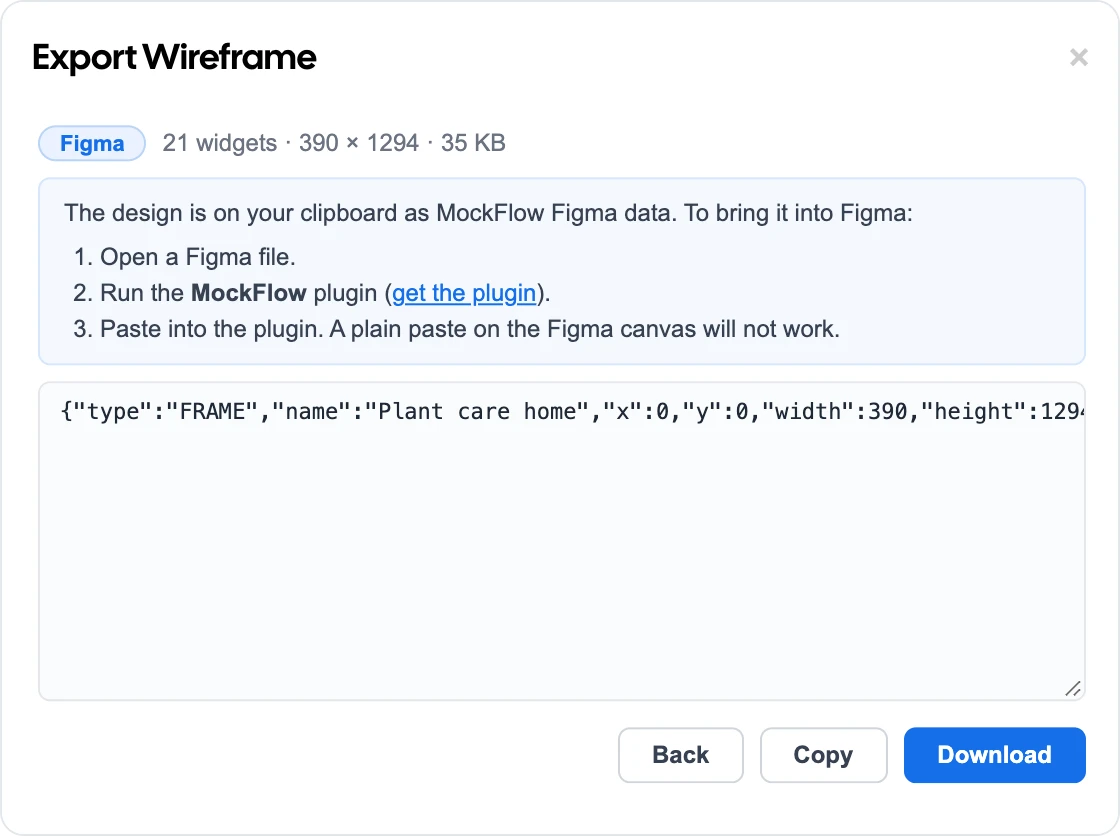Click the '21 widgets · 390 × 1294 · 35 KB' text
The image size is (1120, 836).
(x=334, y=143)
